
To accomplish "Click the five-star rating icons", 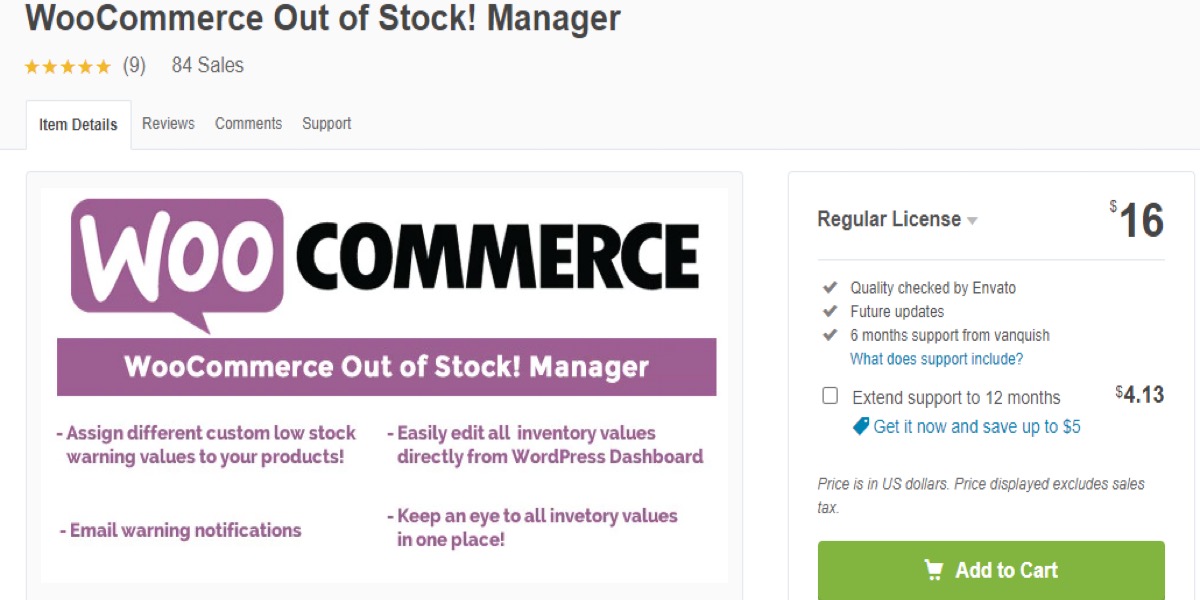I will point(67,67).
